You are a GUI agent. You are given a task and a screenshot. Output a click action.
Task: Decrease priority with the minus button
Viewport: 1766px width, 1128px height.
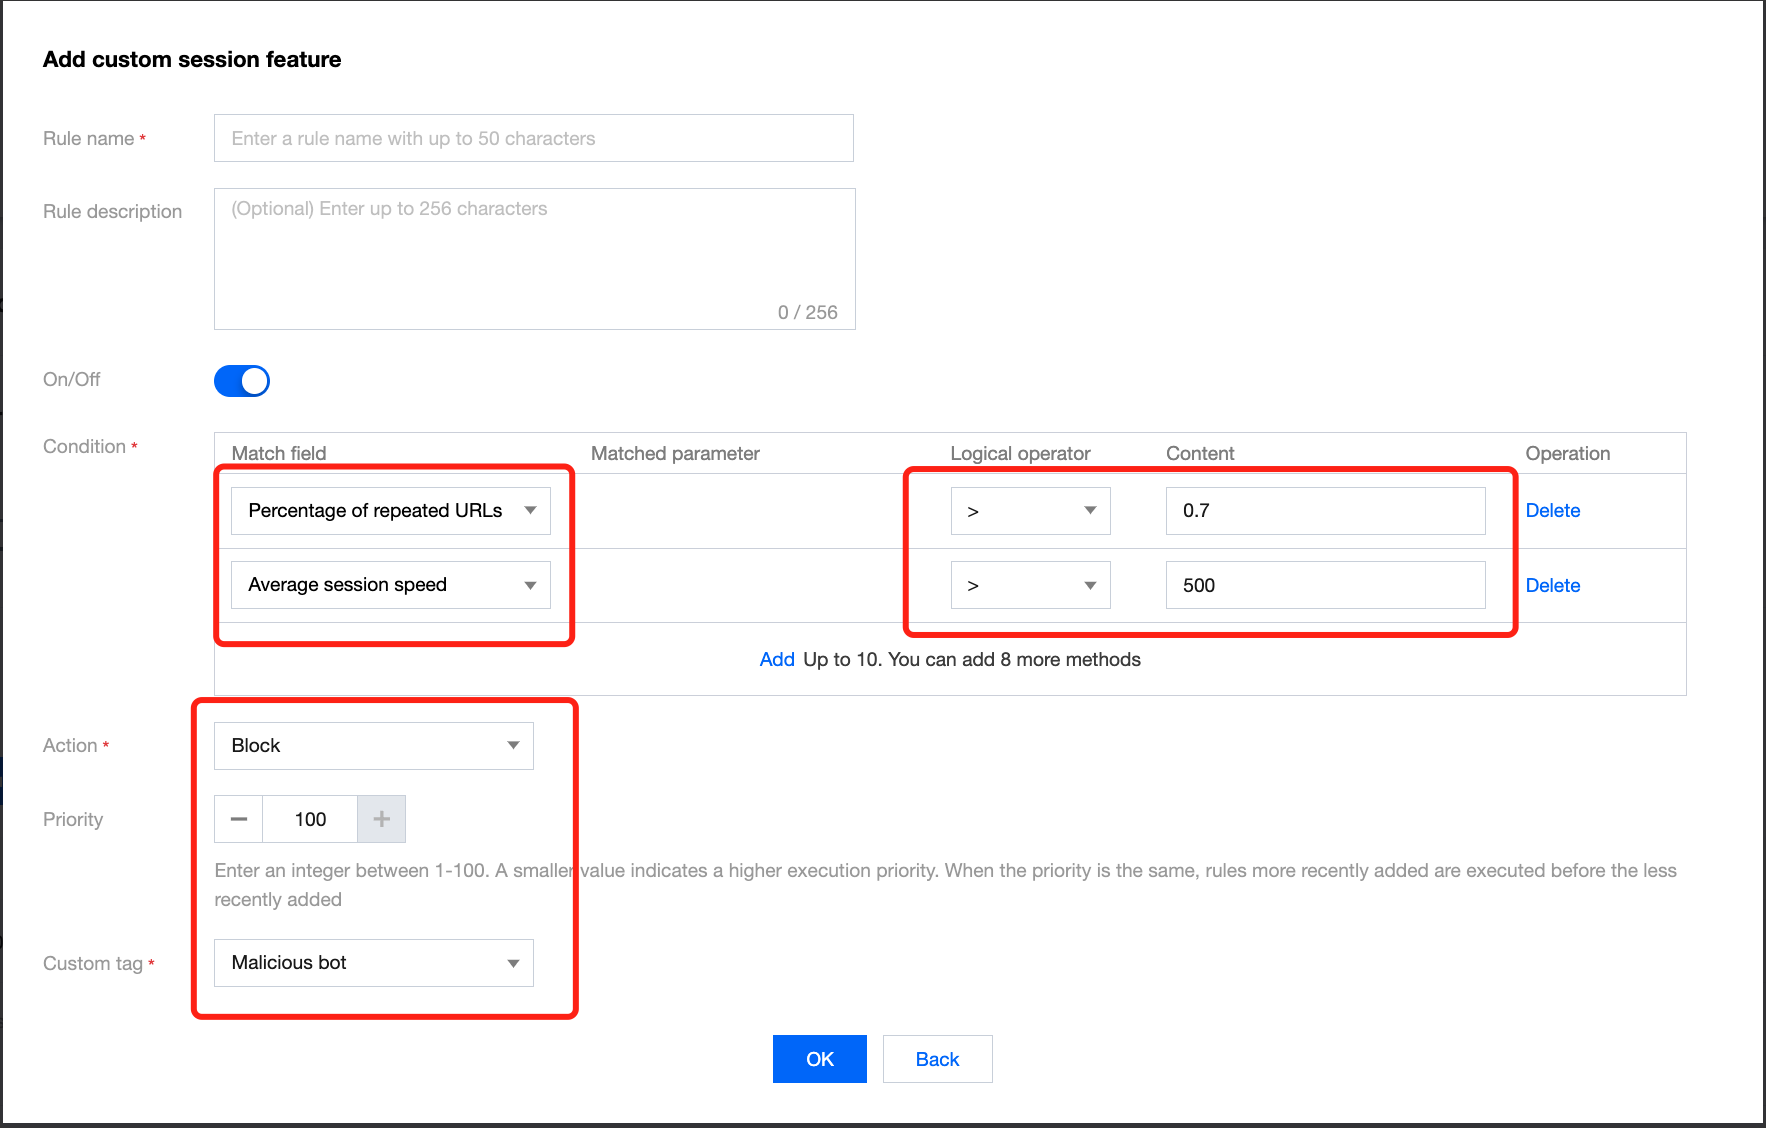click(x=239, y=819)
